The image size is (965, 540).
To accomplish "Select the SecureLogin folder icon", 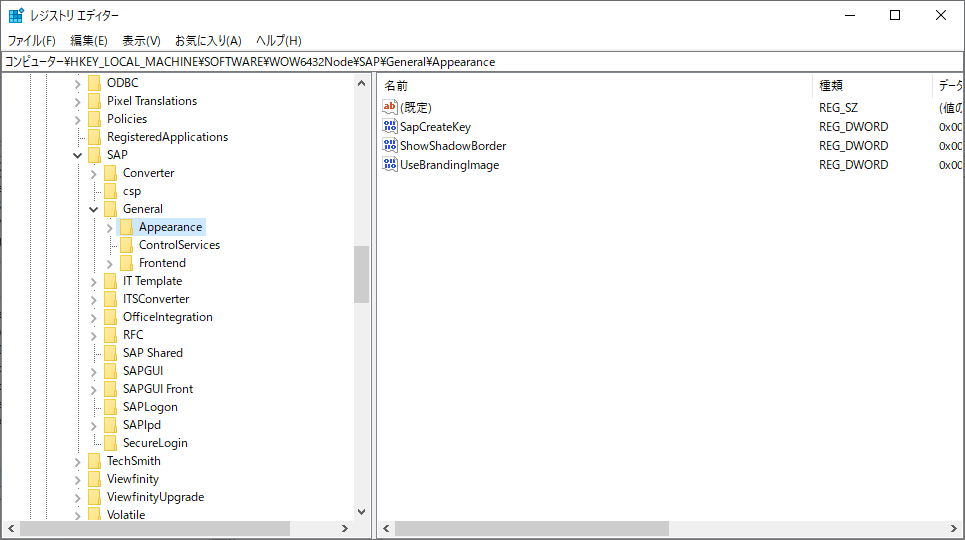I will pos(110,443).
